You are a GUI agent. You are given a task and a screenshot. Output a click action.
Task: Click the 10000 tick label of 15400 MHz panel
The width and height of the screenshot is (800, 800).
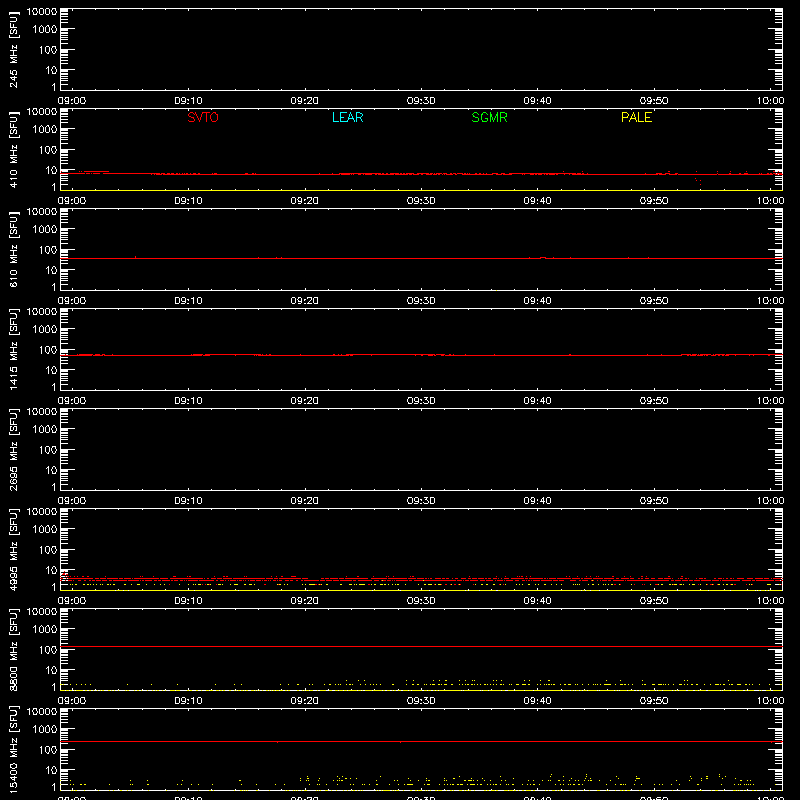coord(41,712)
